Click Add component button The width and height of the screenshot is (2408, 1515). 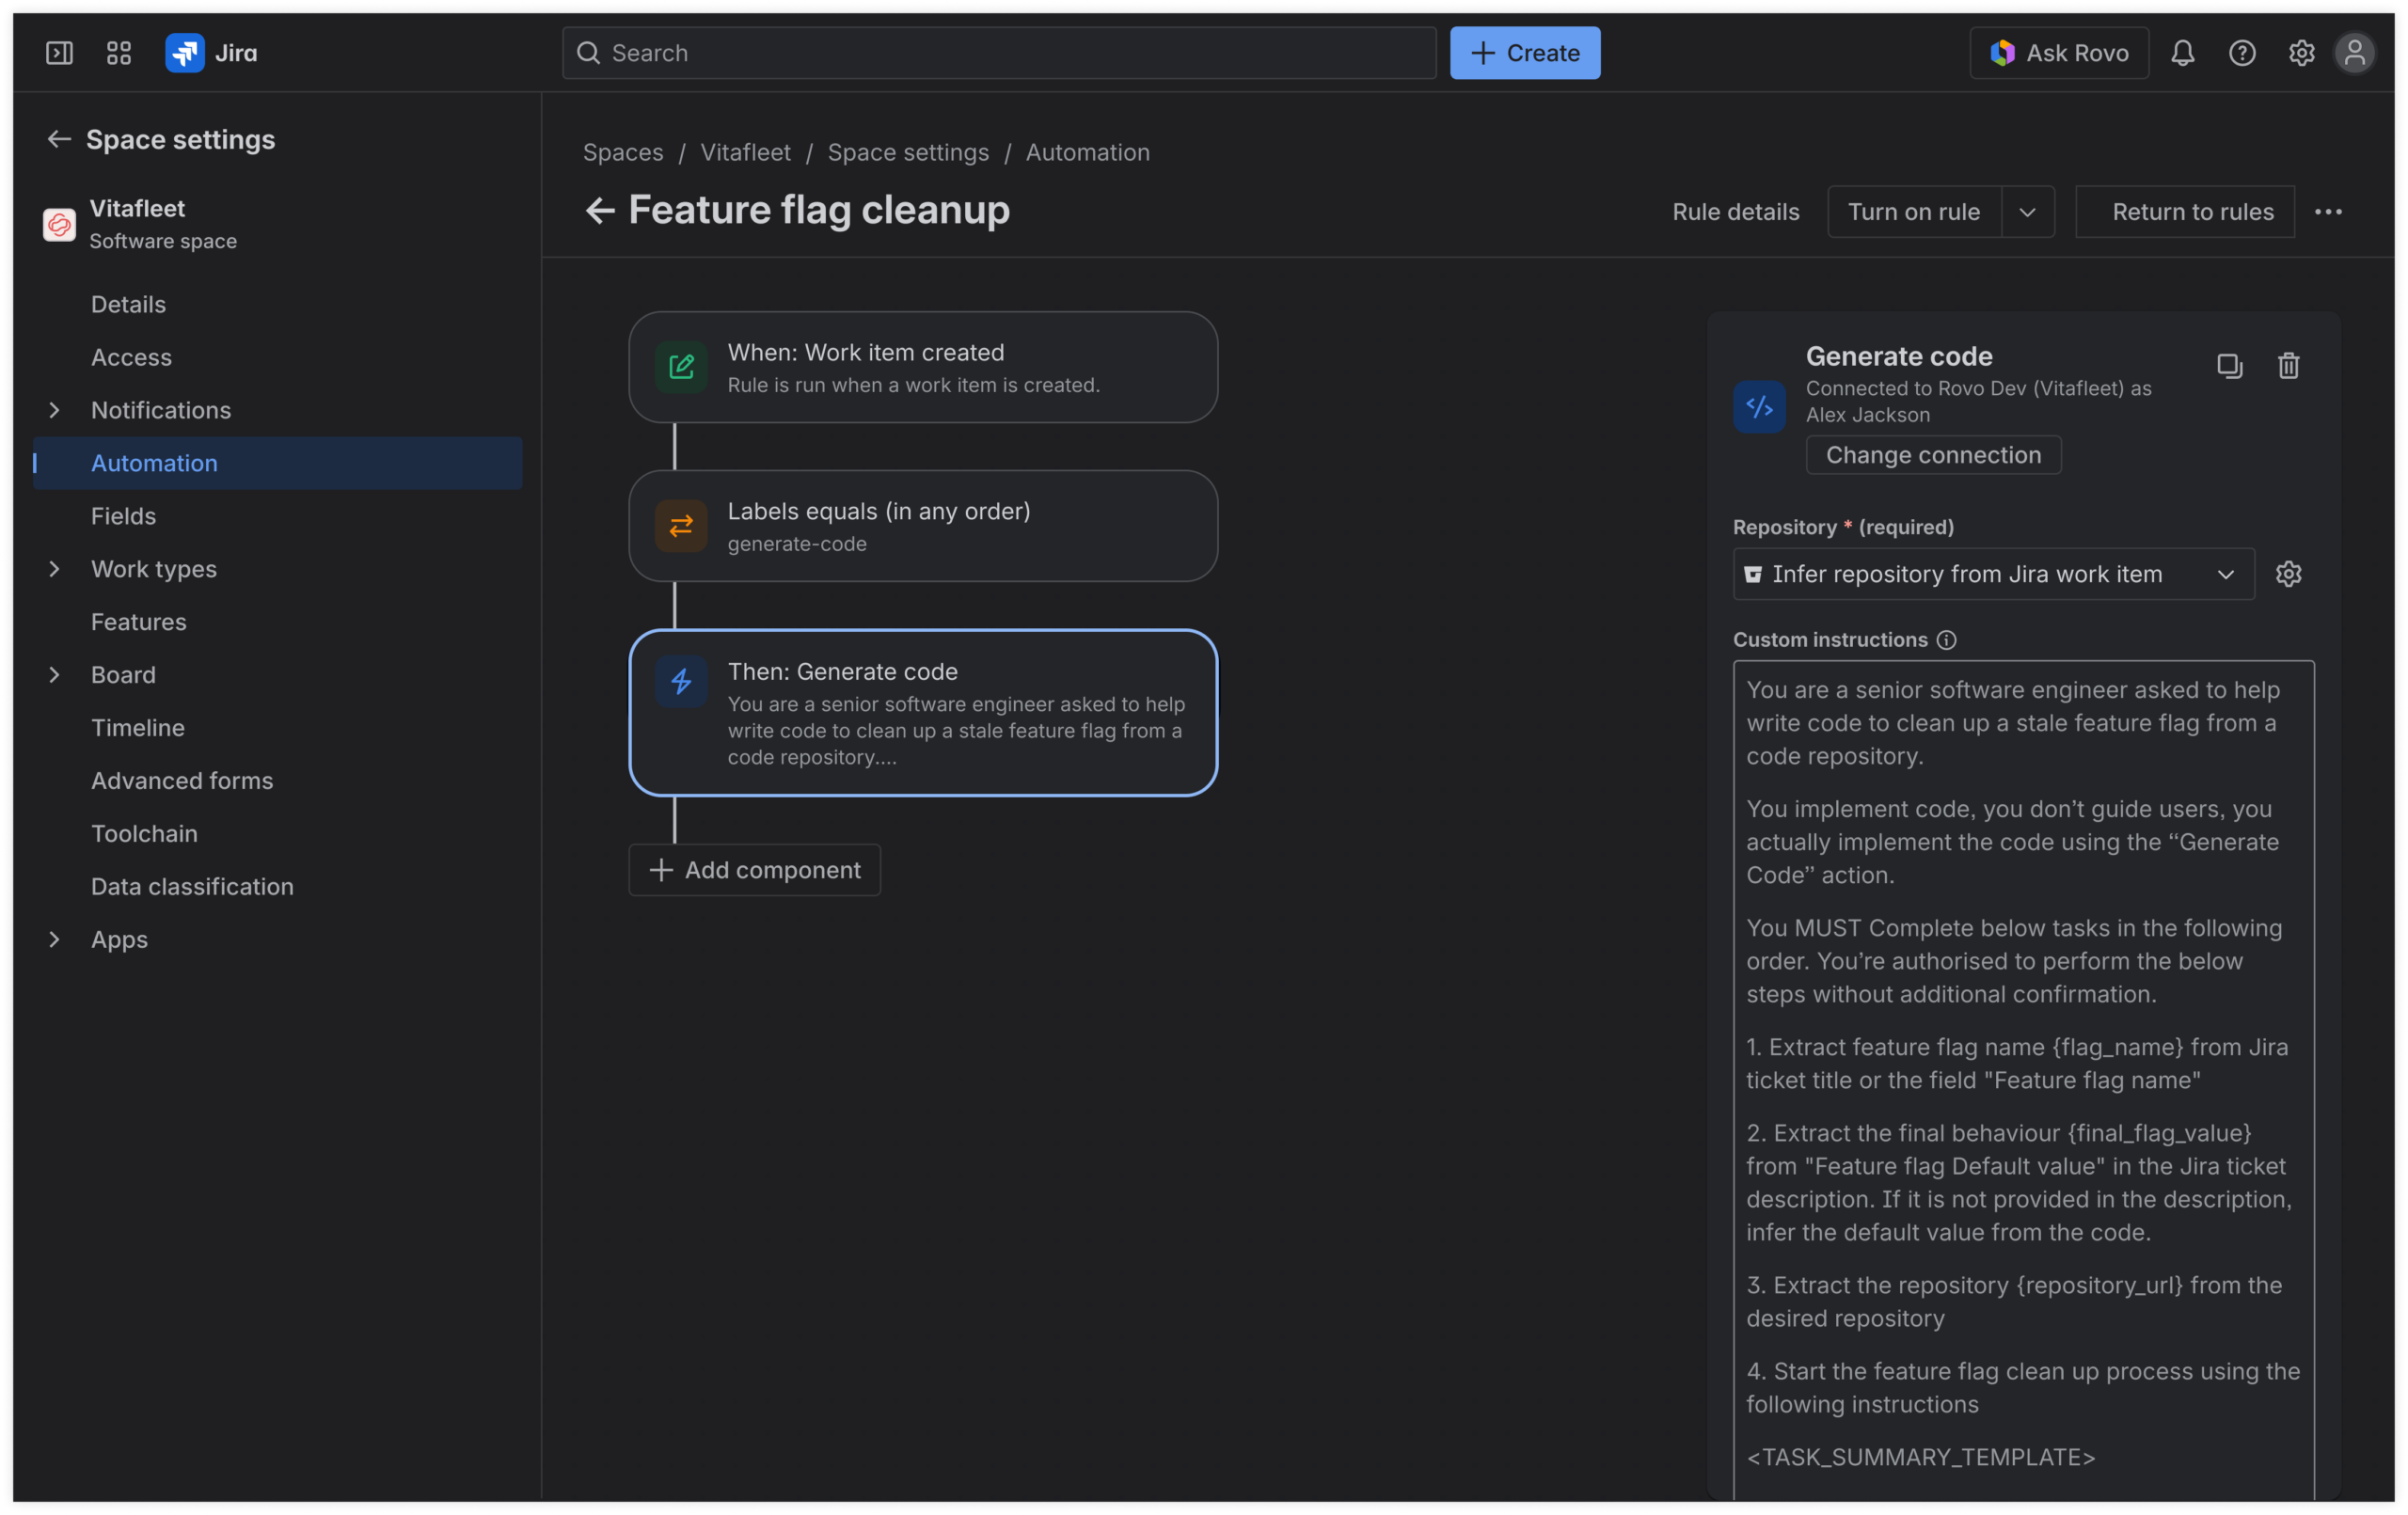(755, 870)
